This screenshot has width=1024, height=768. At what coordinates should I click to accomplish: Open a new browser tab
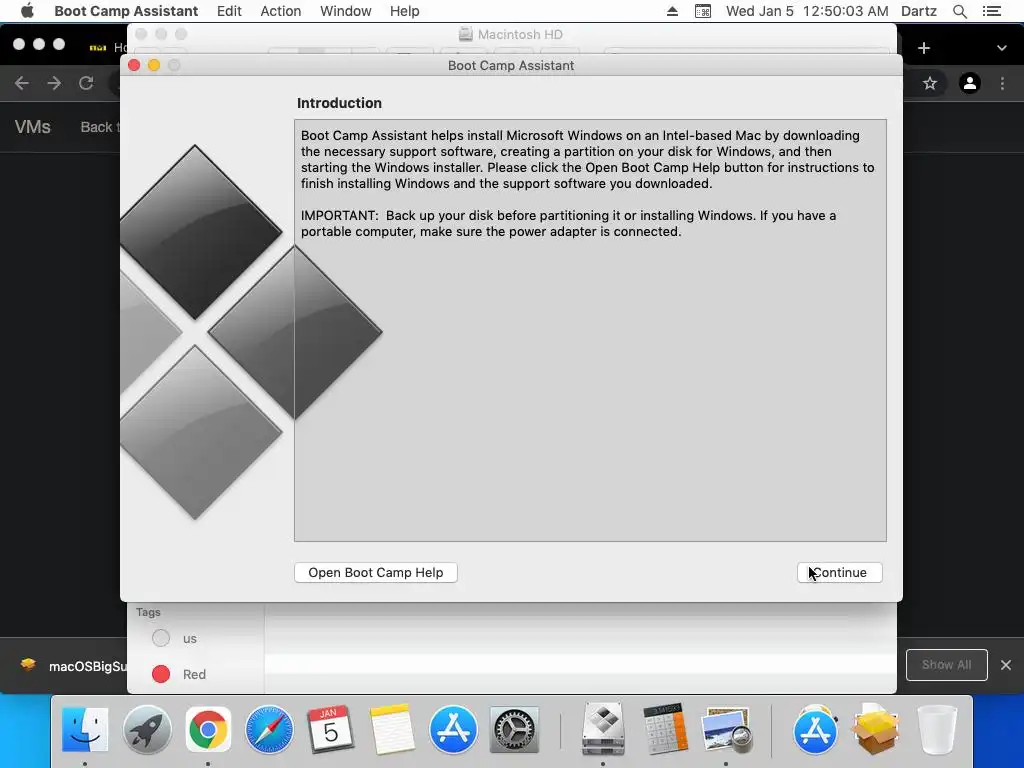[923, 48]
